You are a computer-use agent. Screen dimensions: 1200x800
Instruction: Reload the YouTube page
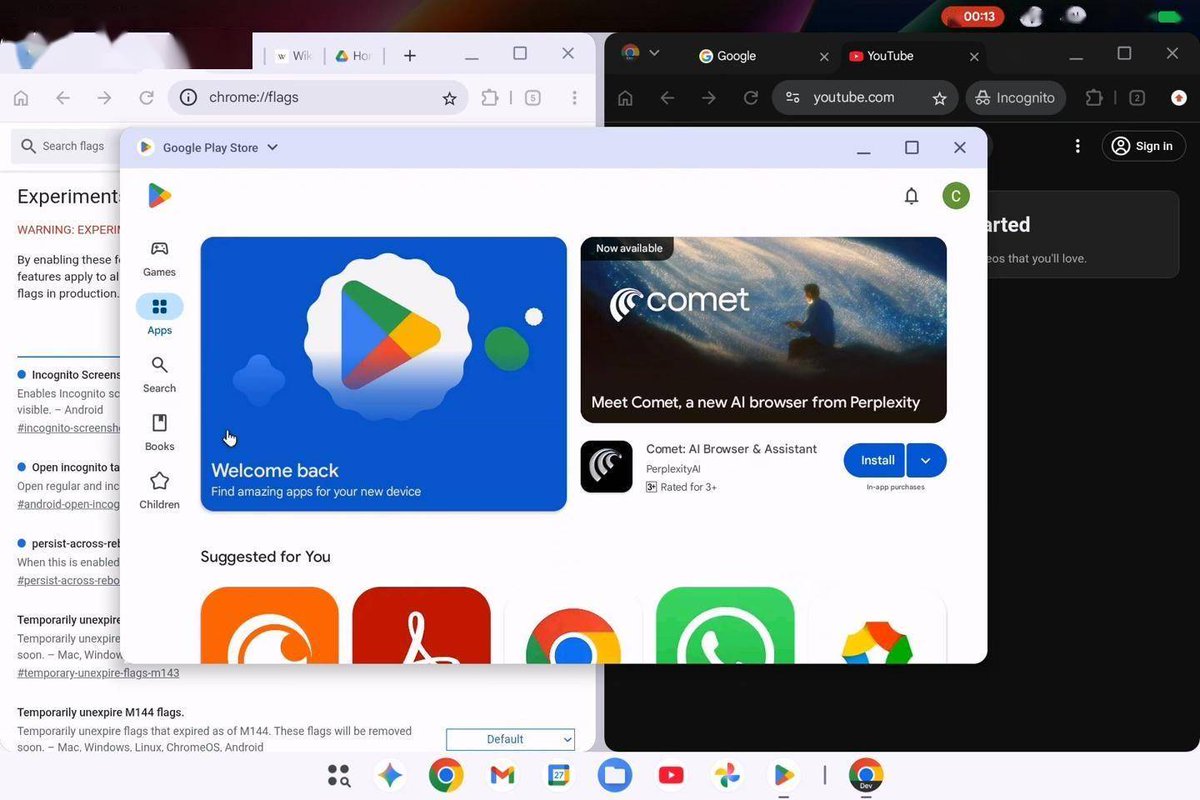tap(751, 98)
